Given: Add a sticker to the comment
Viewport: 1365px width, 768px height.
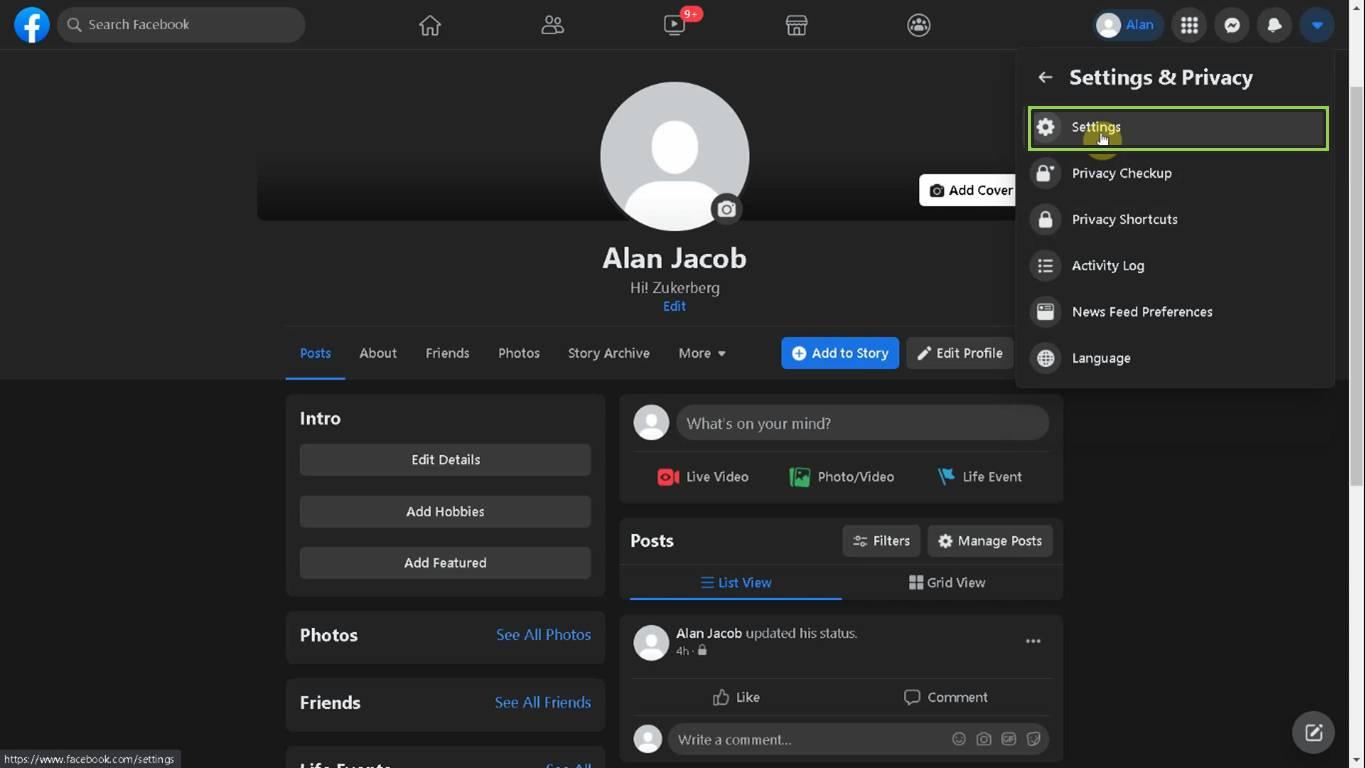Looking at the screenshot, I should [x=1034, y=739].
